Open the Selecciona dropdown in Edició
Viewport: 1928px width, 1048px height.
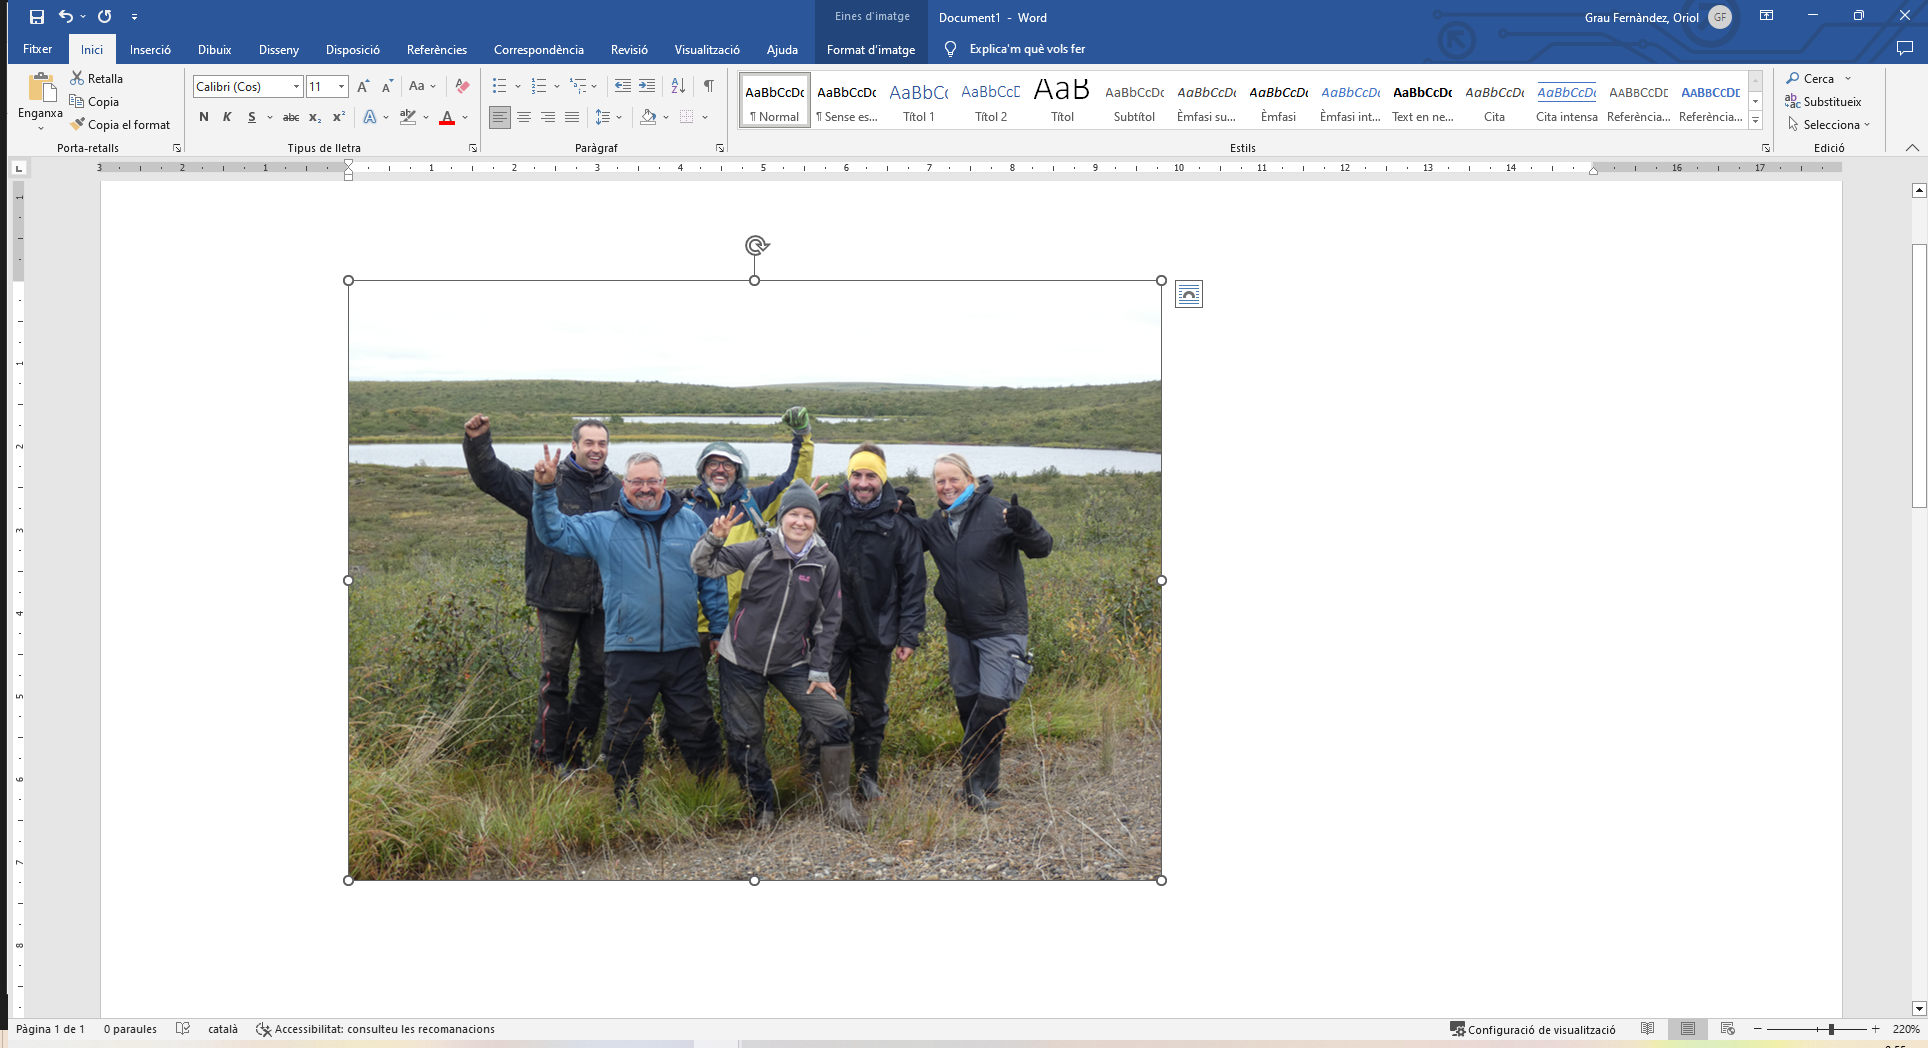pos(1829,125)
